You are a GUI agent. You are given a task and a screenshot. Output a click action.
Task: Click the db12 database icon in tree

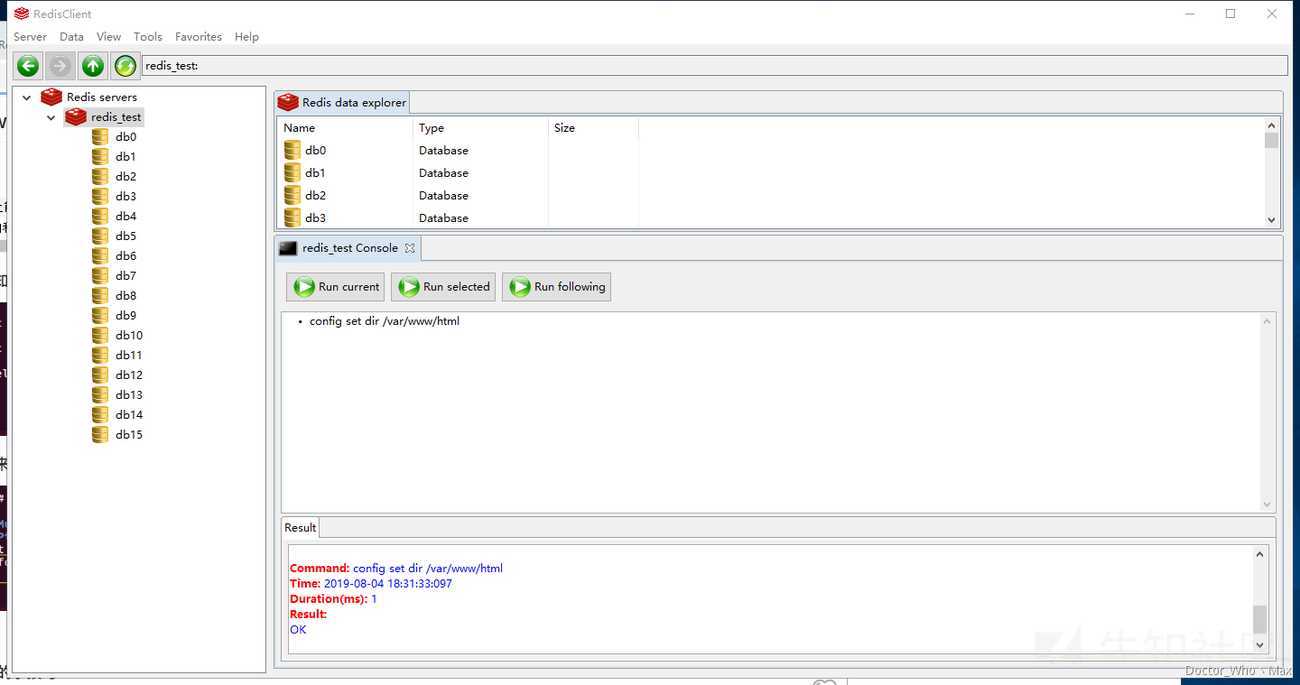[100, 375]
